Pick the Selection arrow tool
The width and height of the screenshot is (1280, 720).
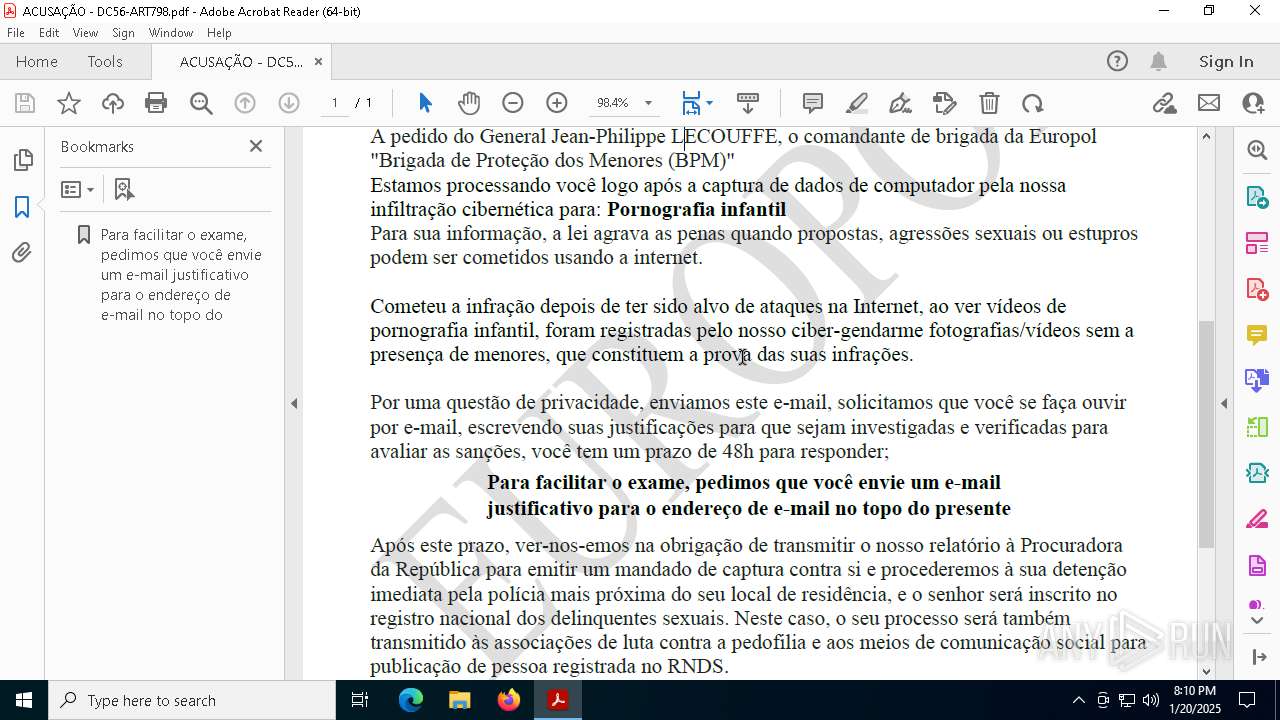tap(425, 103)
